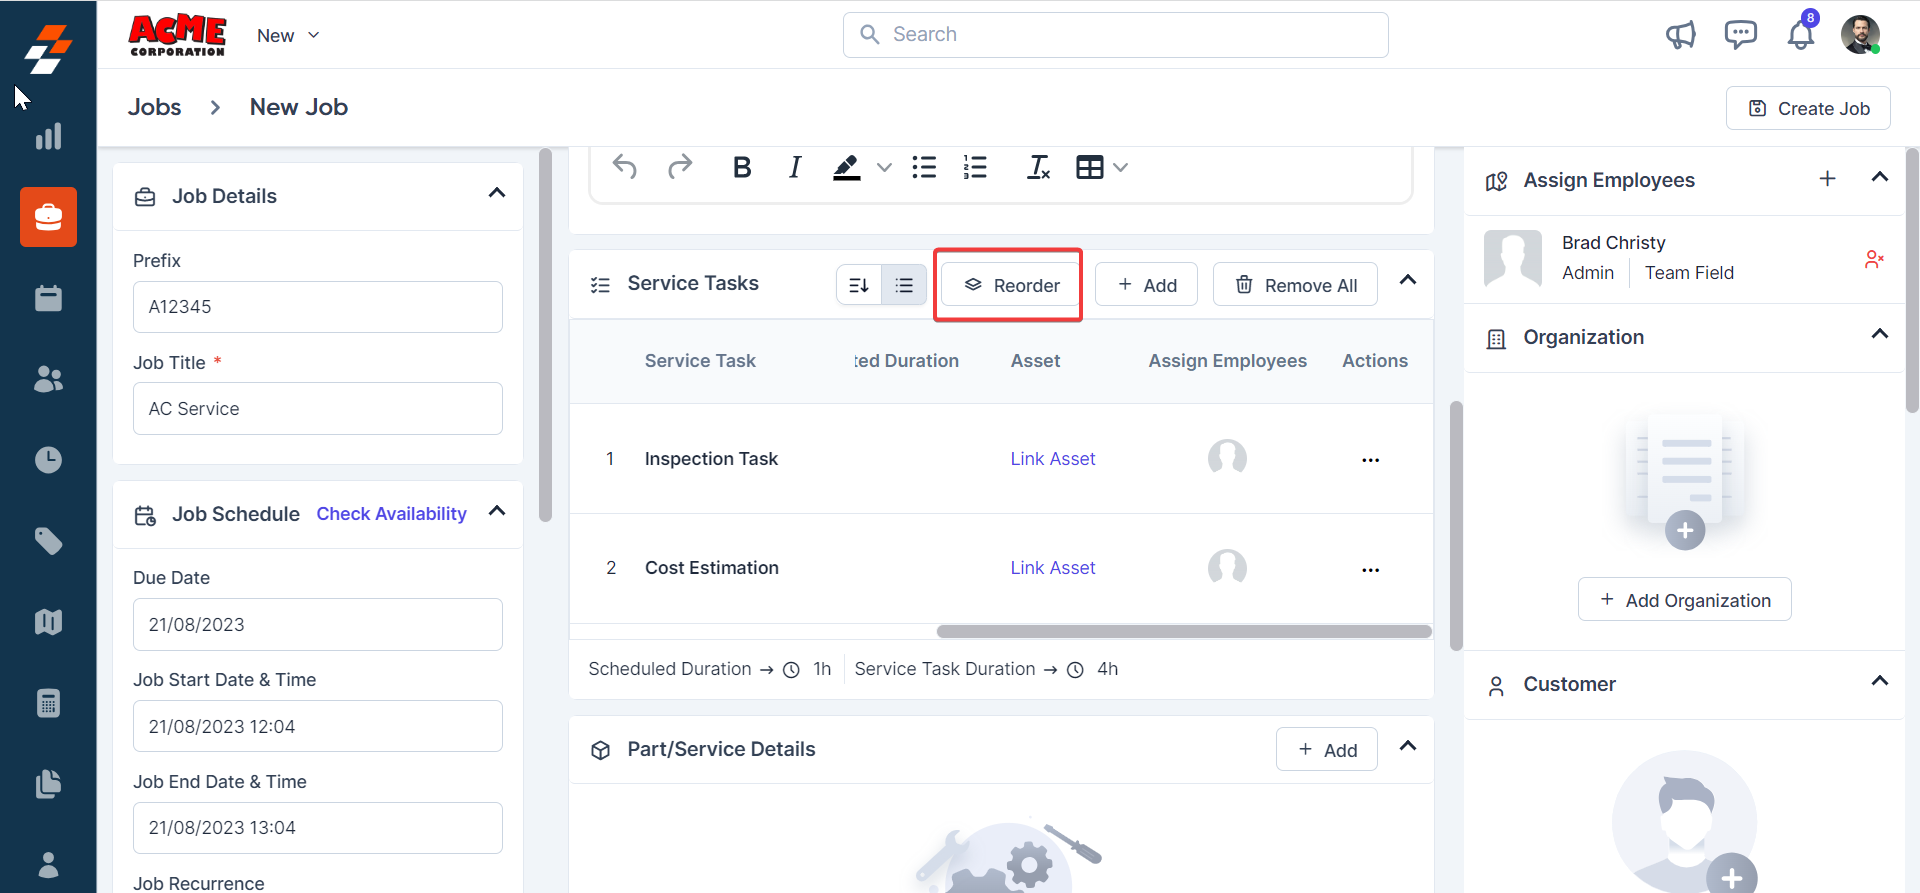The height and width of the screenshot is (893, 1920).
Task: Toggle bold formatting
Action: click(742, 167)
